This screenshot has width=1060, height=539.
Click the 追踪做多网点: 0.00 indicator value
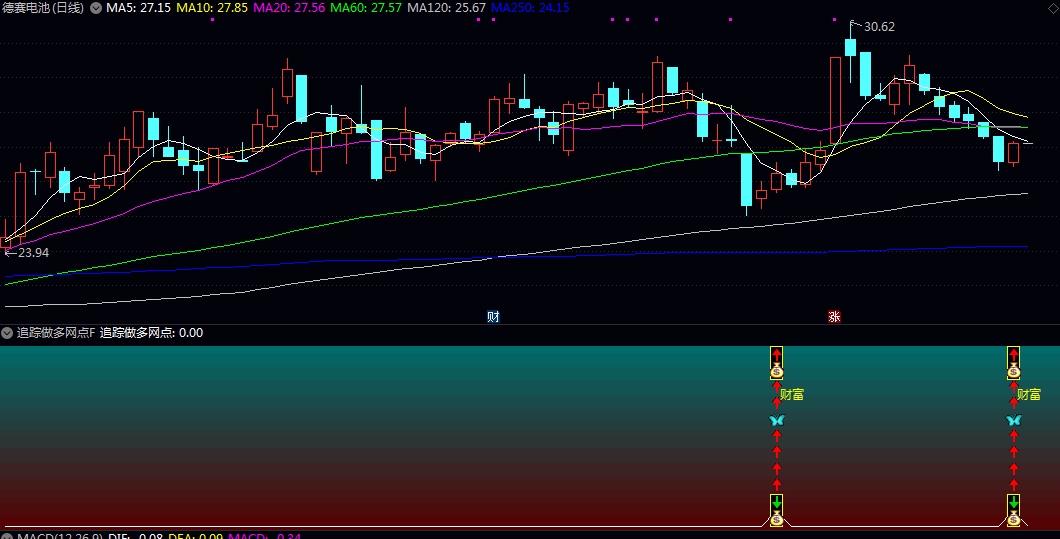[x=151, y=333]
